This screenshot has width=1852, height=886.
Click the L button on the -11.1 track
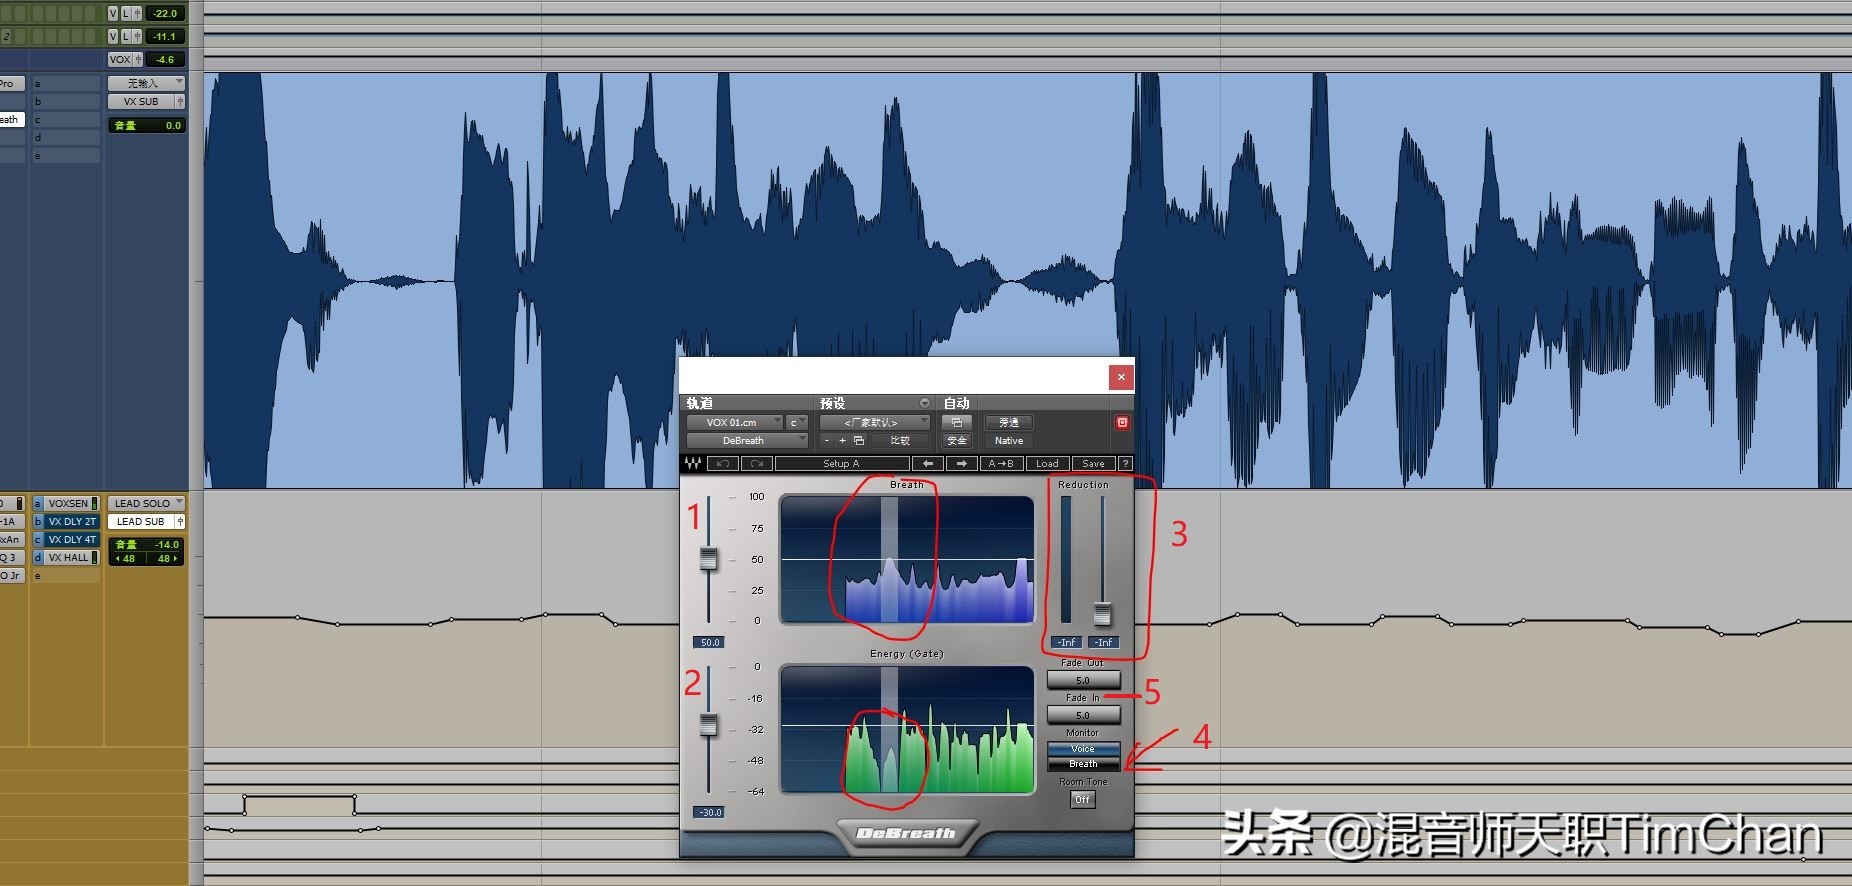click(125, 36)
